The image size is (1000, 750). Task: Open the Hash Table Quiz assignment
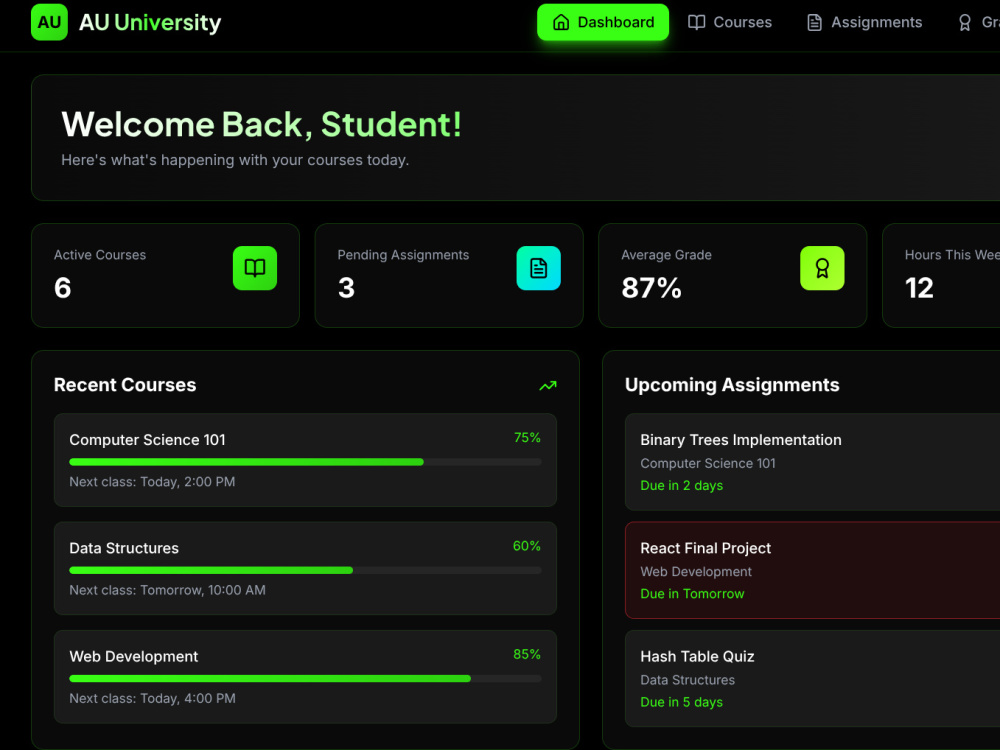[x=812, y=679]
